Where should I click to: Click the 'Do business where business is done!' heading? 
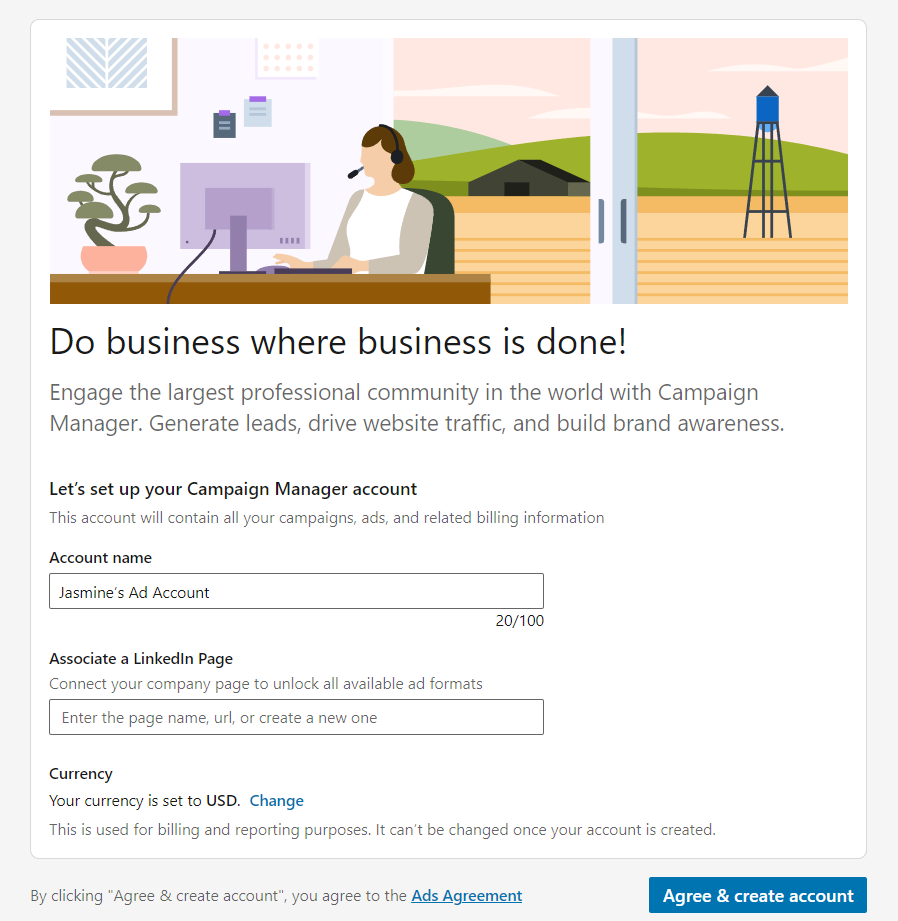point(338,341)
